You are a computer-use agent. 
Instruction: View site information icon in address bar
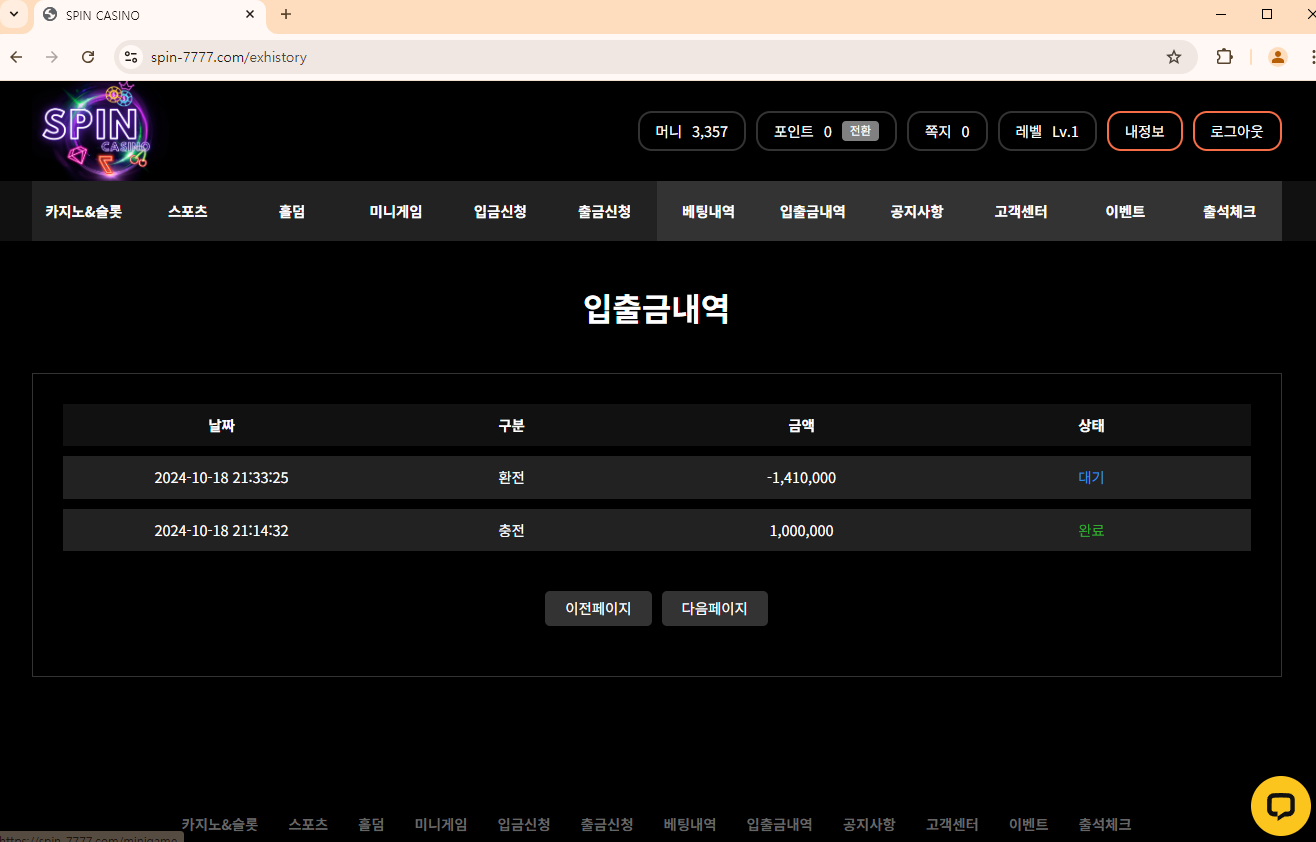coord(130,57)
